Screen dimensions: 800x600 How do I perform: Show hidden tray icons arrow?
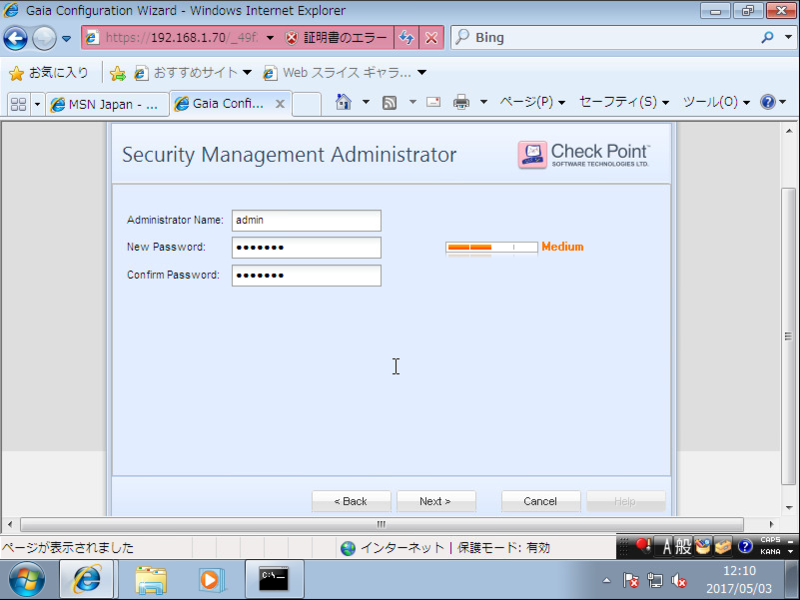click(606, 580)
